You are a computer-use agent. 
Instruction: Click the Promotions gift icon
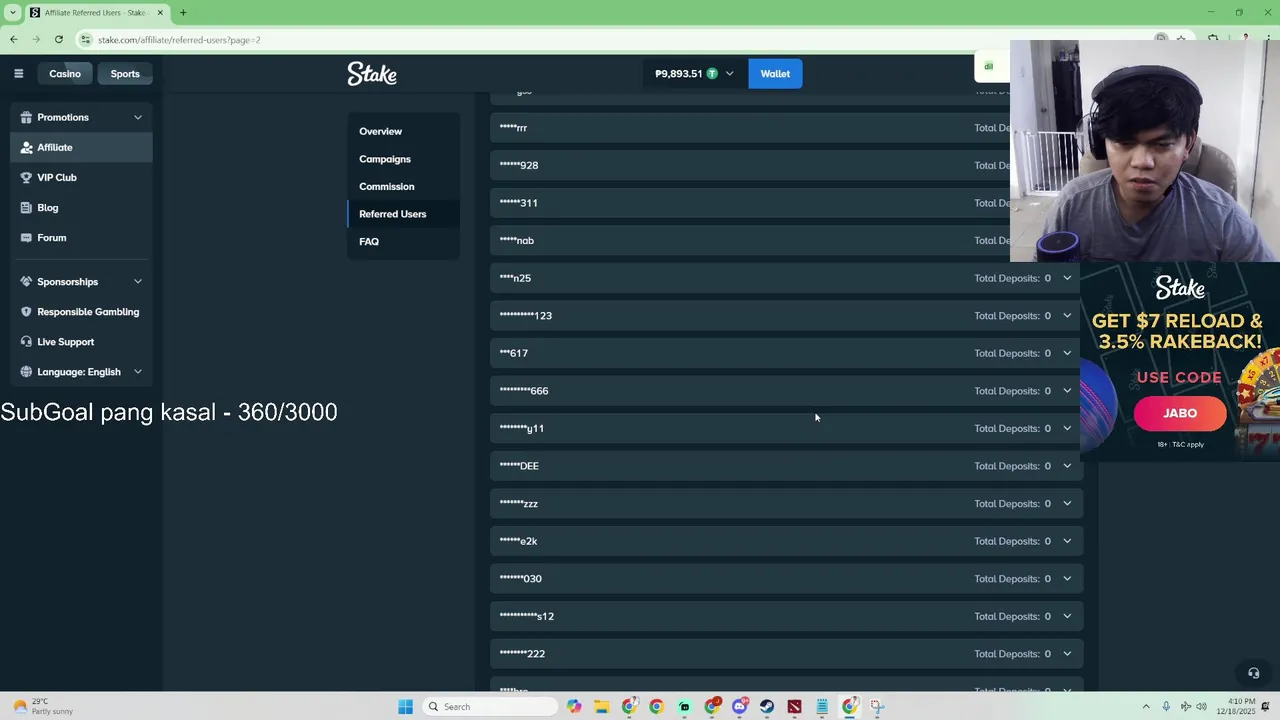pos(26,117)
